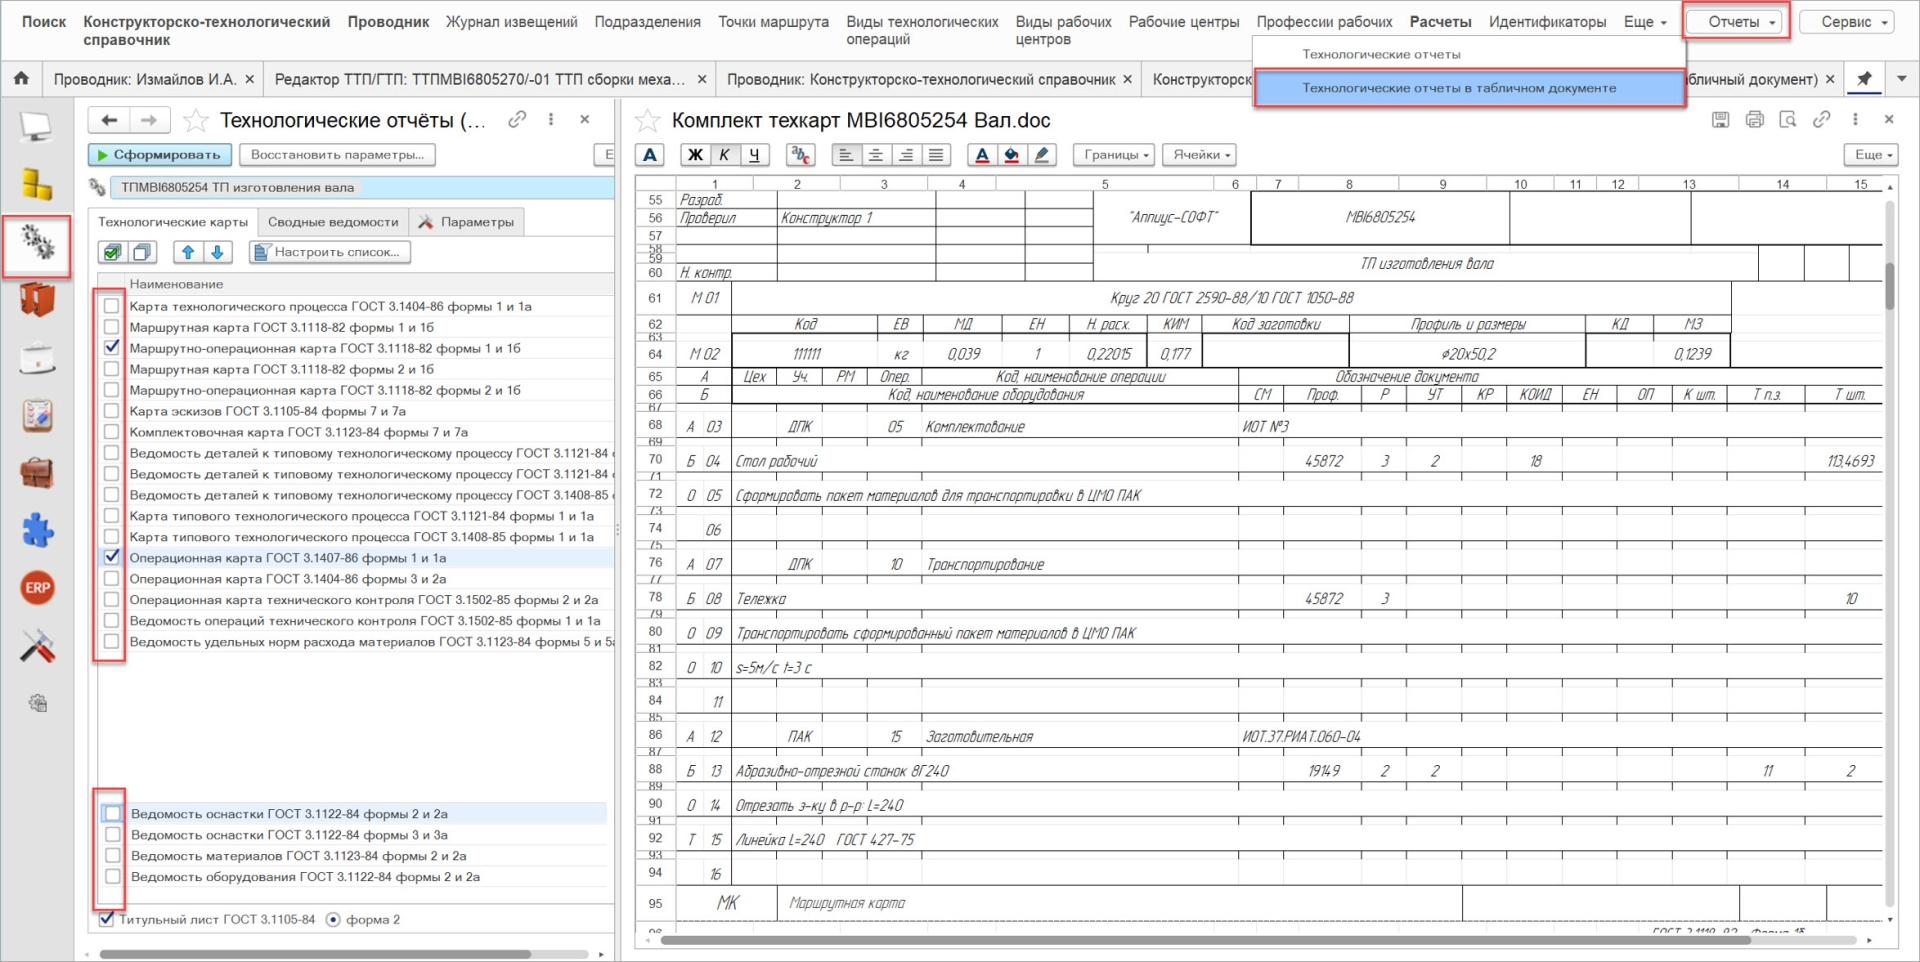
Task: Check Маршрутная карта ГОСТ 3.1118-82 формы 1 и 1б
Action: point(111,327)
